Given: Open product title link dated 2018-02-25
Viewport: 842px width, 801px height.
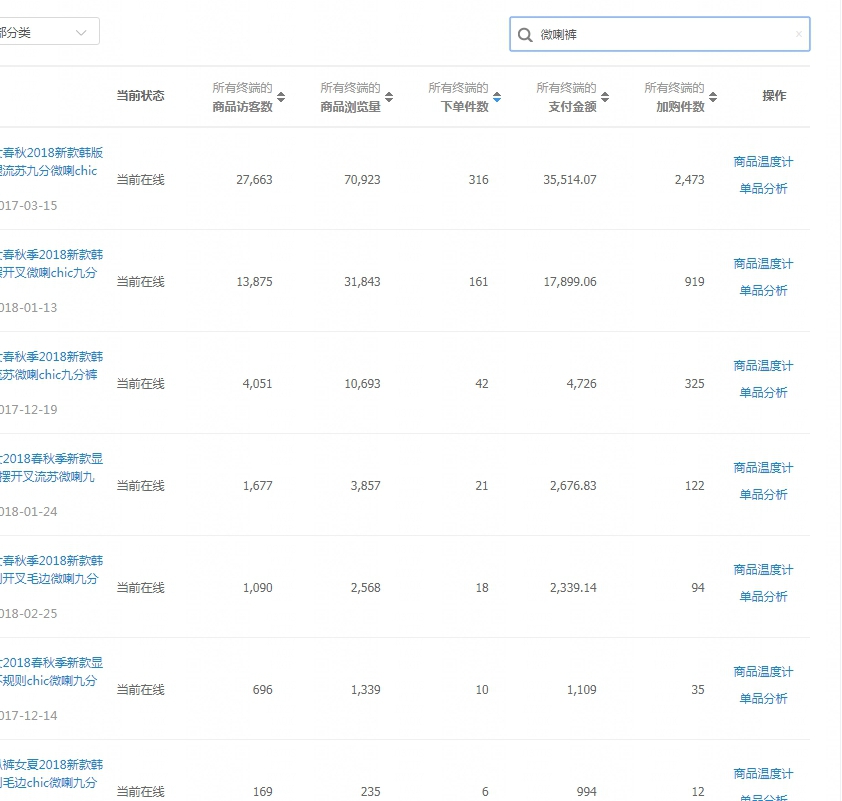Looking at the screenshot, I should [50, 570].
